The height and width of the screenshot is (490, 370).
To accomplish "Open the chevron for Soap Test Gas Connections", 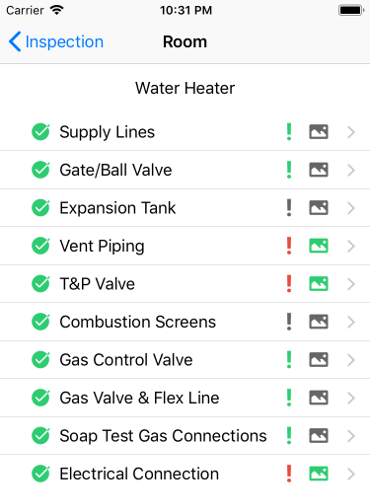I will point(351,436).
